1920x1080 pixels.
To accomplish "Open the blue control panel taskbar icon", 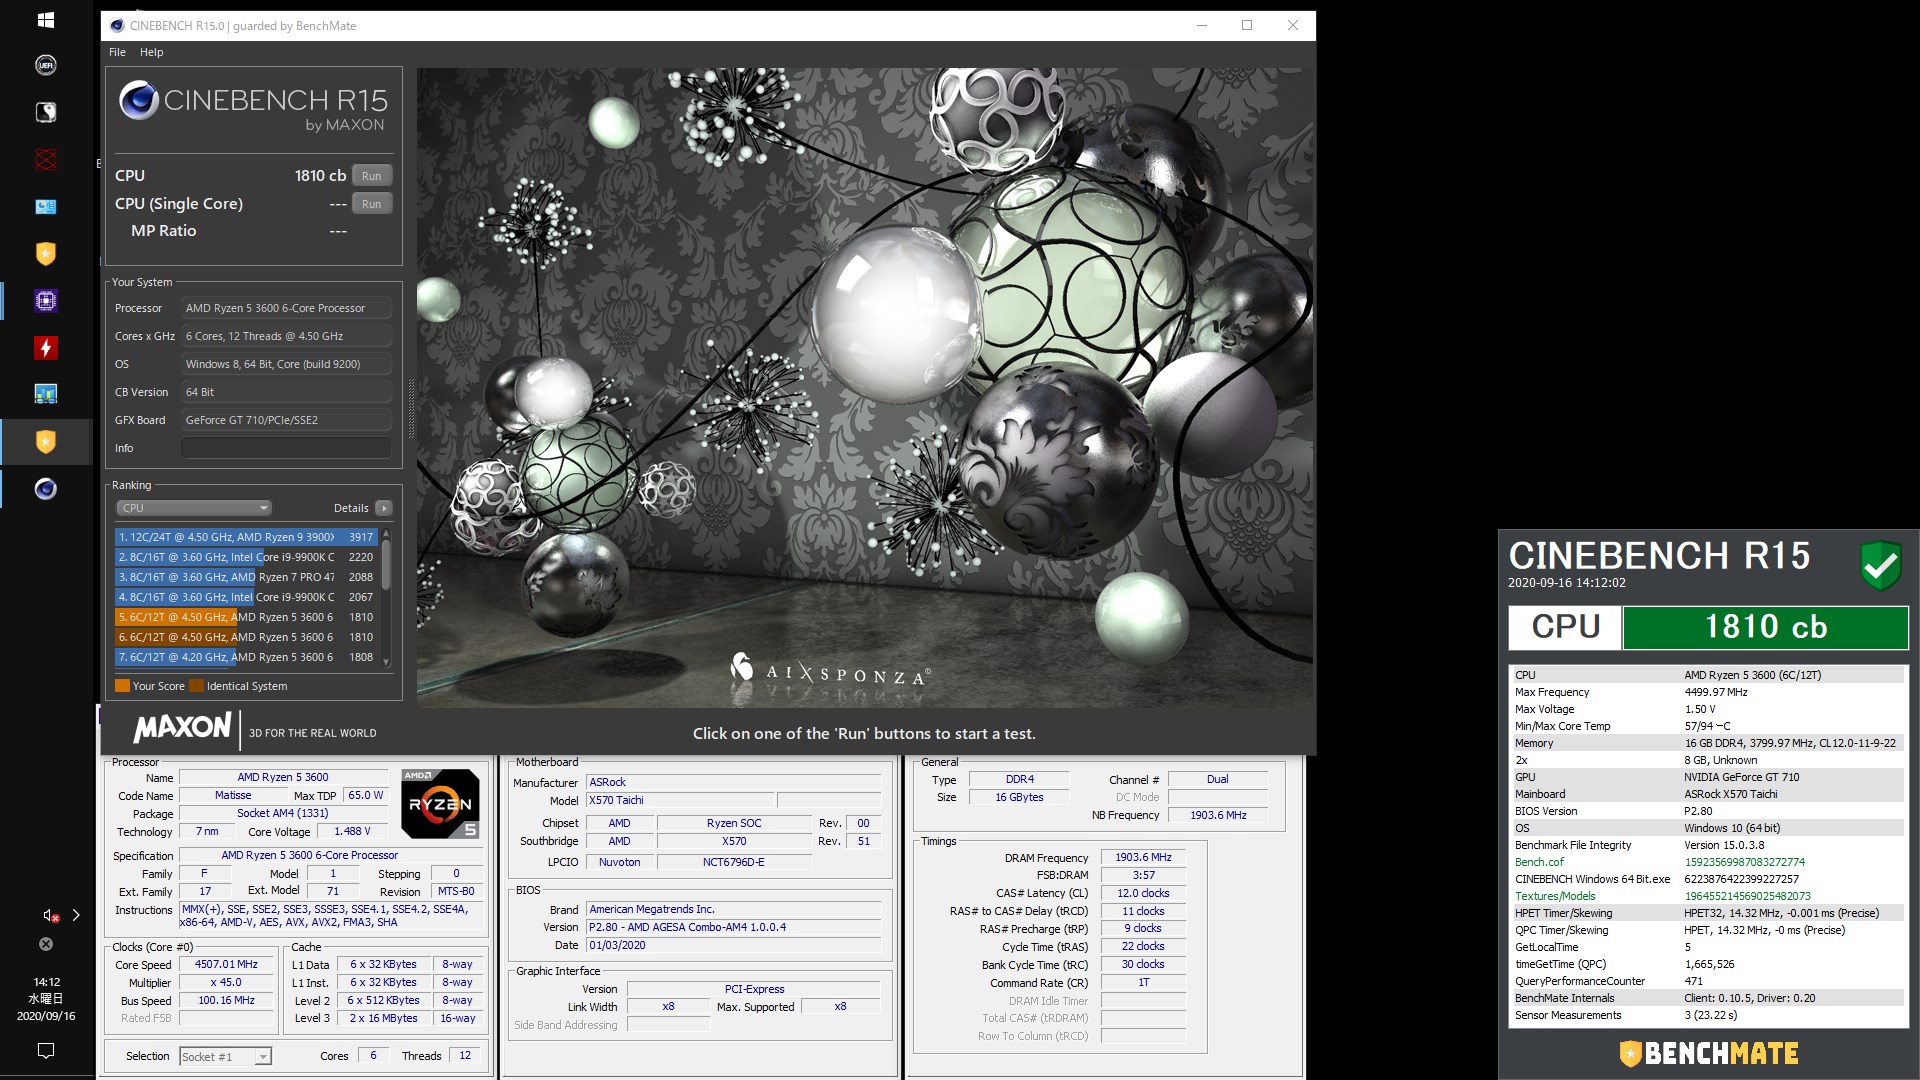I will (x=46, y=206).
